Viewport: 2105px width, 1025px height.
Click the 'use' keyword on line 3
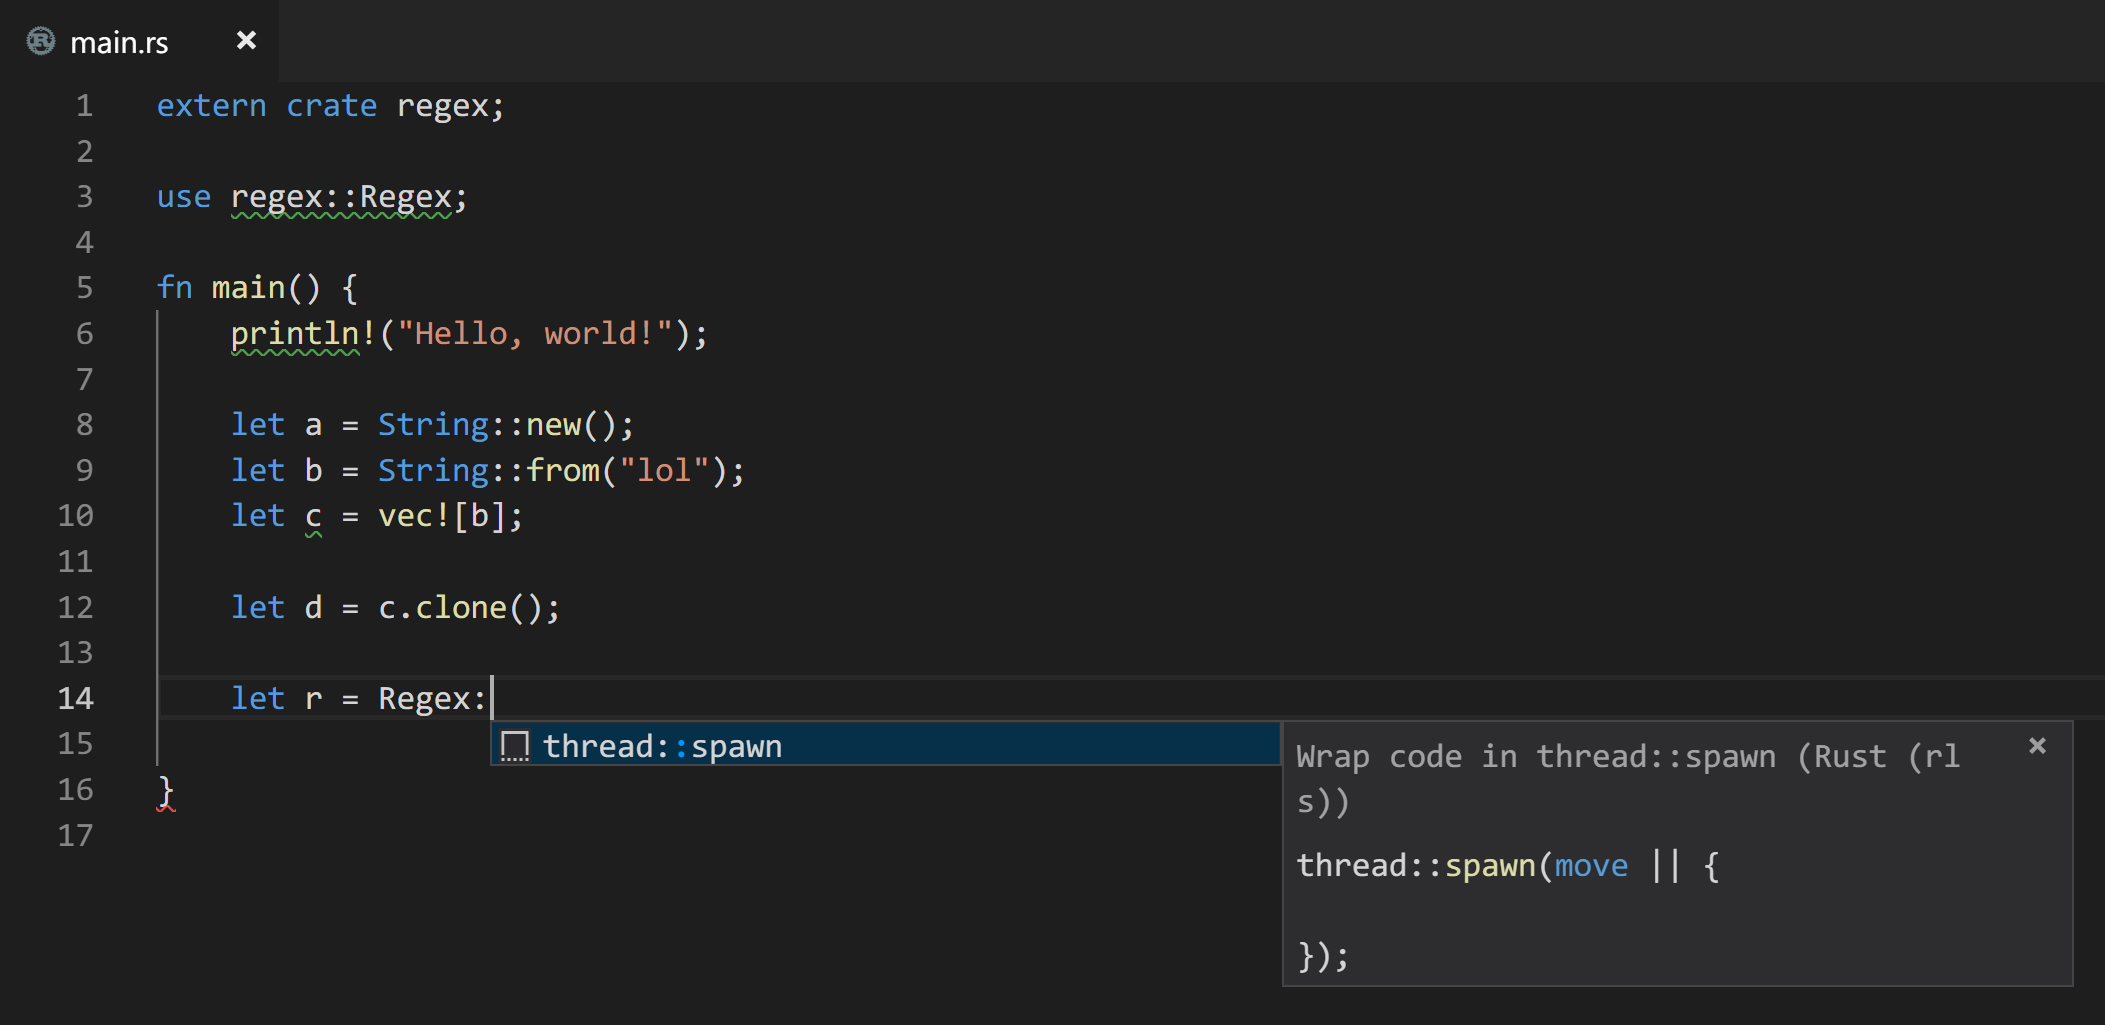184,197
